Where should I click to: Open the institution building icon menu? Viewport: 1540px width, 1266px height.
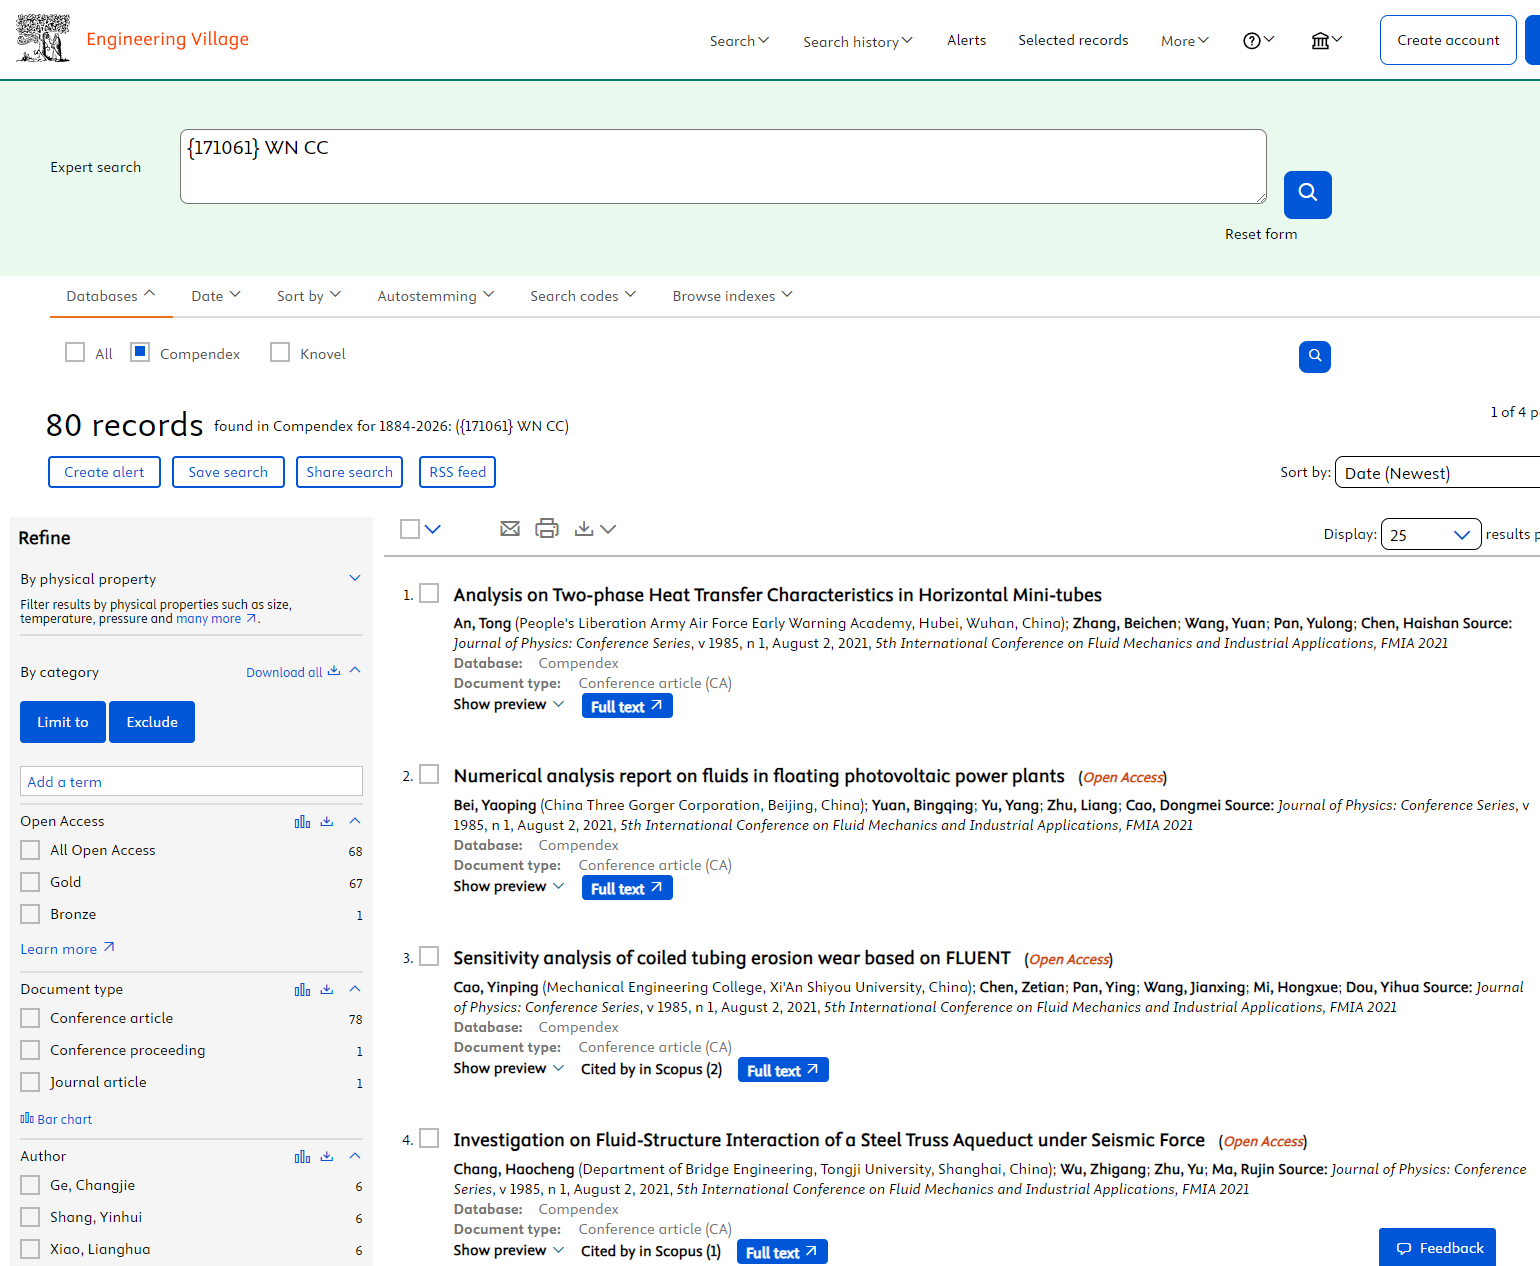coord(1327,40)
